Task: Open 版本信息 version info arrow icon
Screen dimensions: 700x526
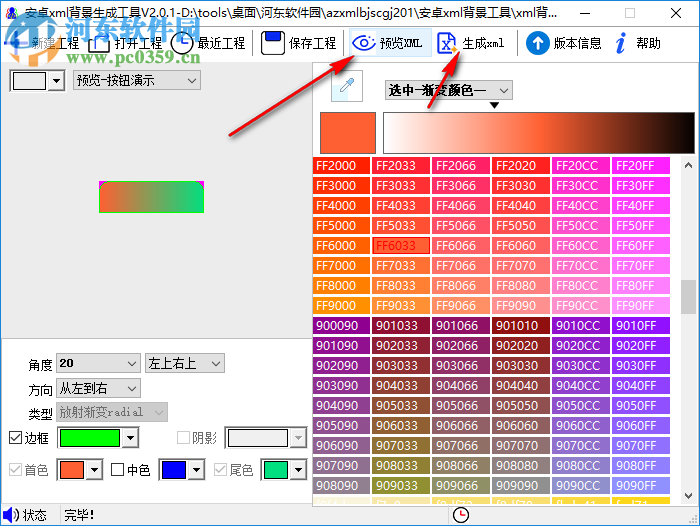Action: tap(538, 43)
